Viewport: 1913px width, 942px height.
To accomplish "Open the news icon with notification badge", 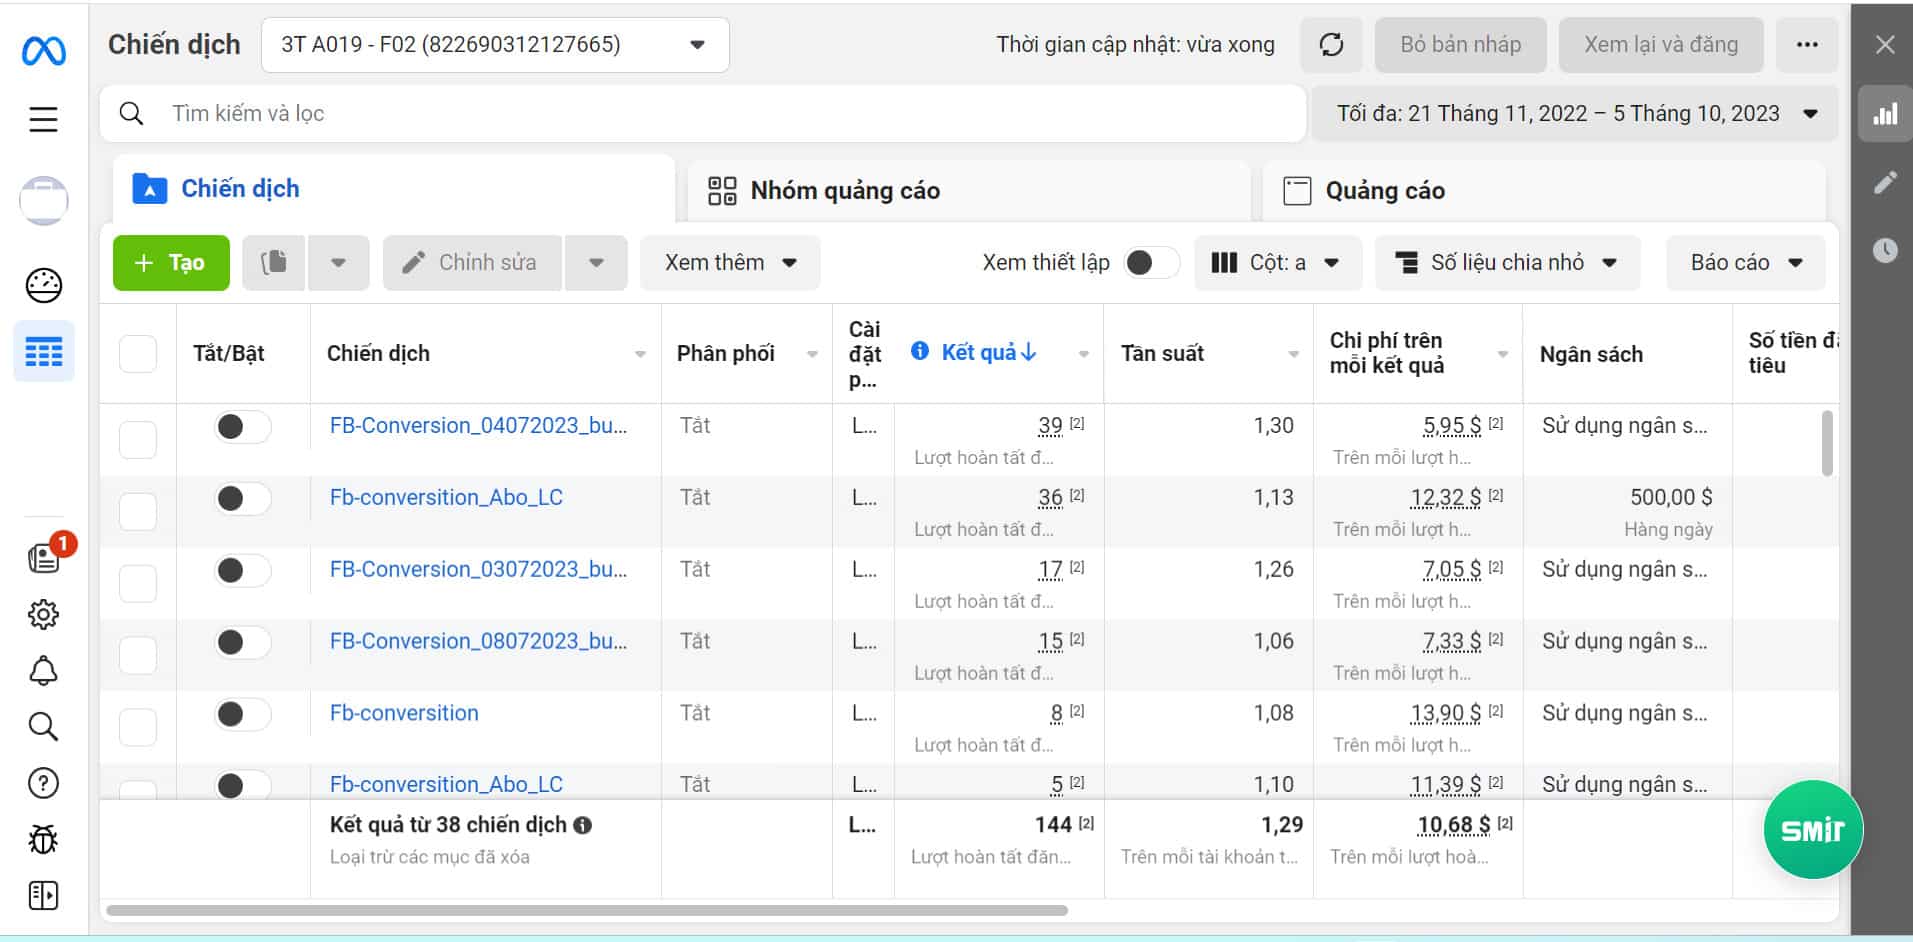I will click(45, 556).
